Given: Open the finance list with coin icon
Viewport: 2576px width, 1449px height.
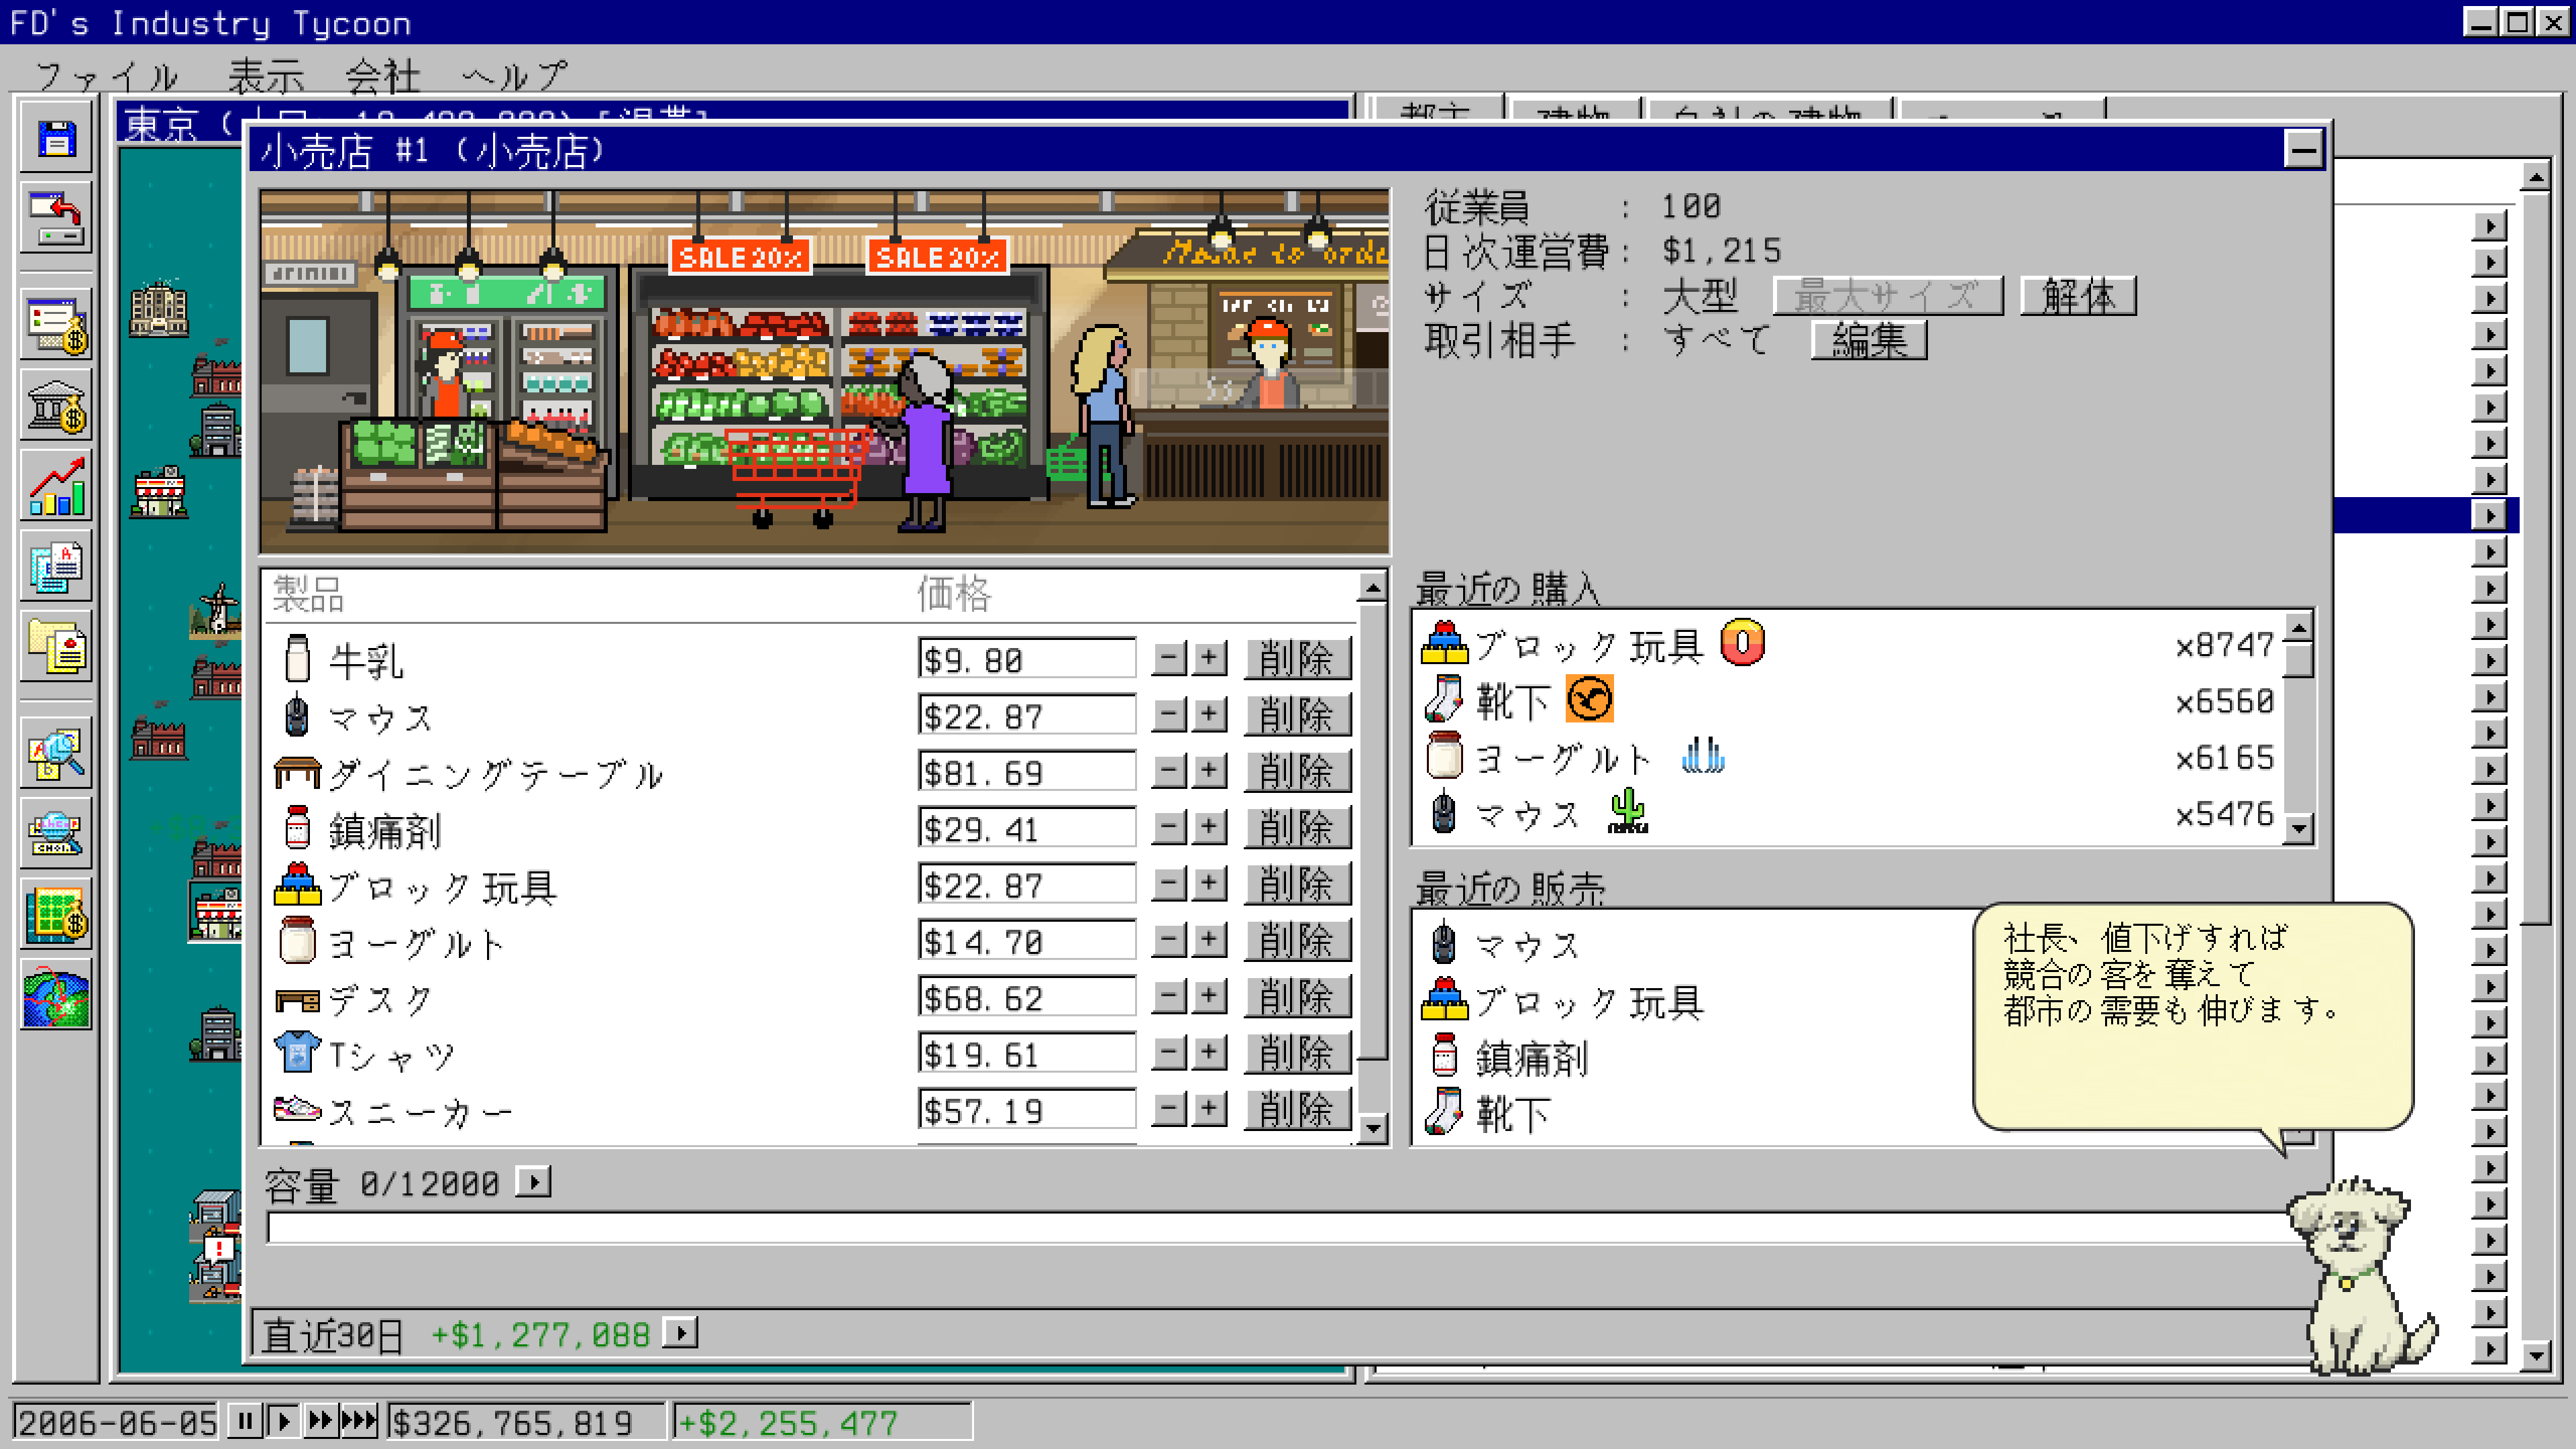Looking at the screenshot, I should [56, 325].
